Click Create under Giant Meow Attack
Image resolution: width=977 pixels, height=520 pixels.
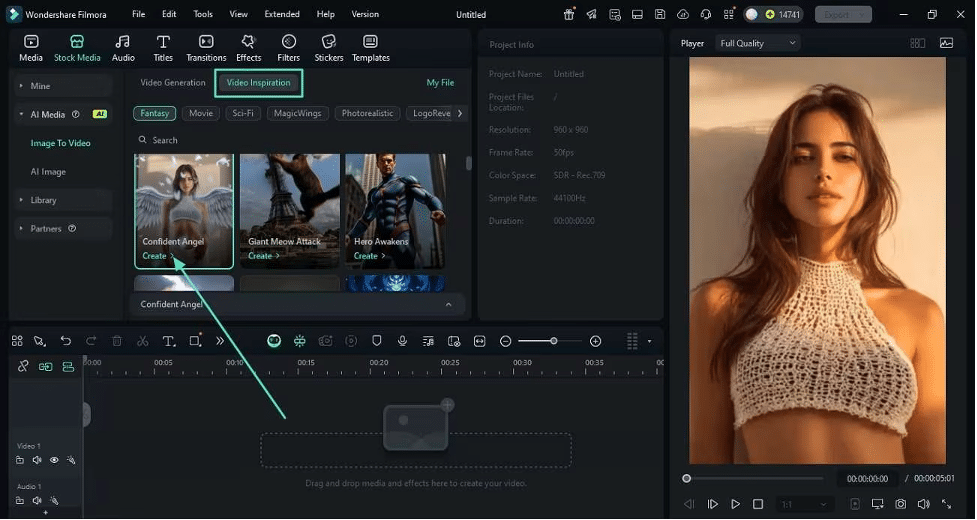pyautogui.click(x=264, y=256)
